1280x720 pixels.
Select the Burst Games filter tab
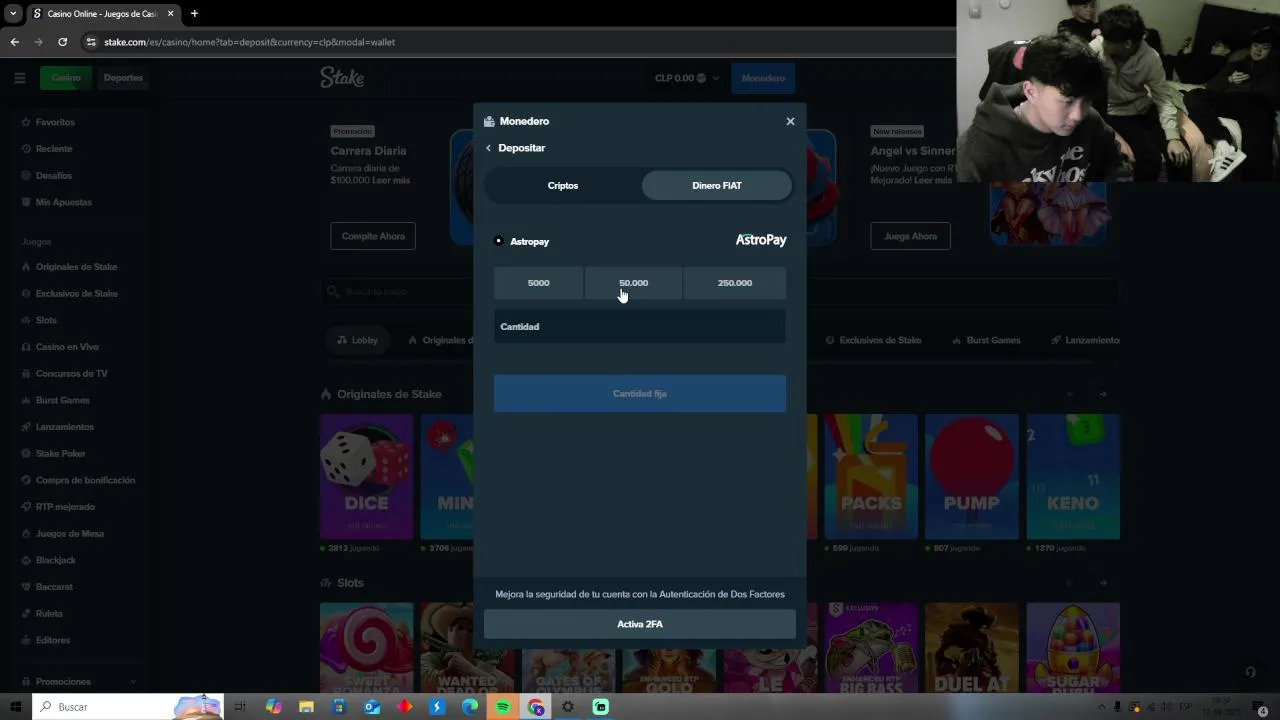tap(985, 340)
